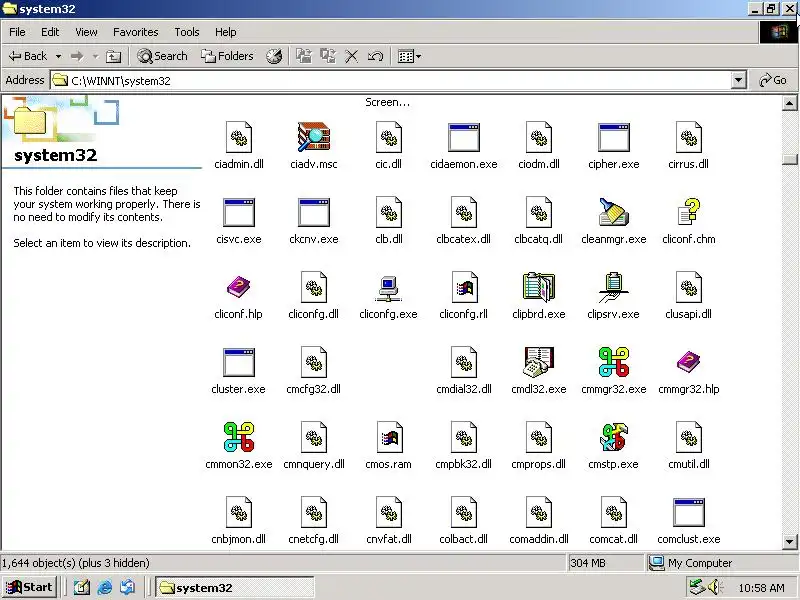Screen dimensions: 800x600
Task: Click the Copy To toolbar icon
Action: click(x=328, y=56)
